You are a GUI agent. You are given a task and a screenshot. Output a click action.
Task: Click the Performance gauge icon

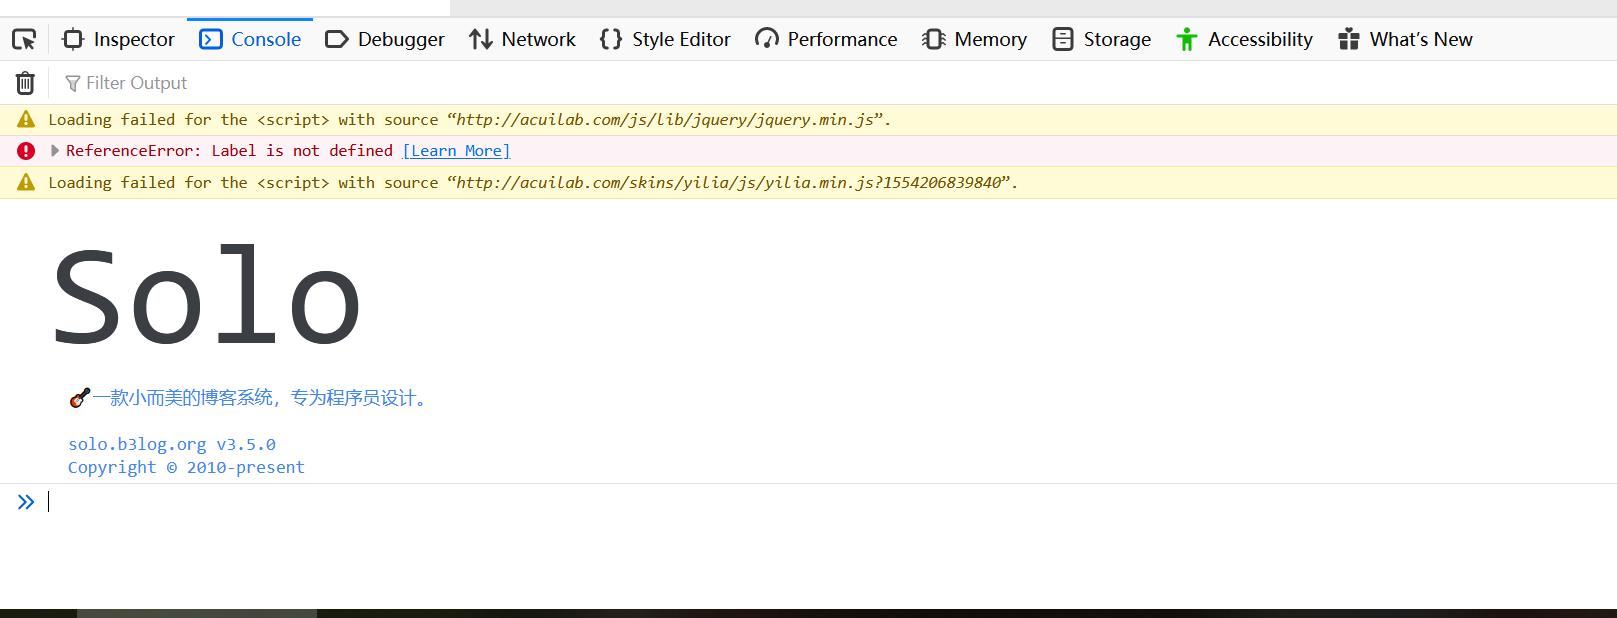(767, 40)
